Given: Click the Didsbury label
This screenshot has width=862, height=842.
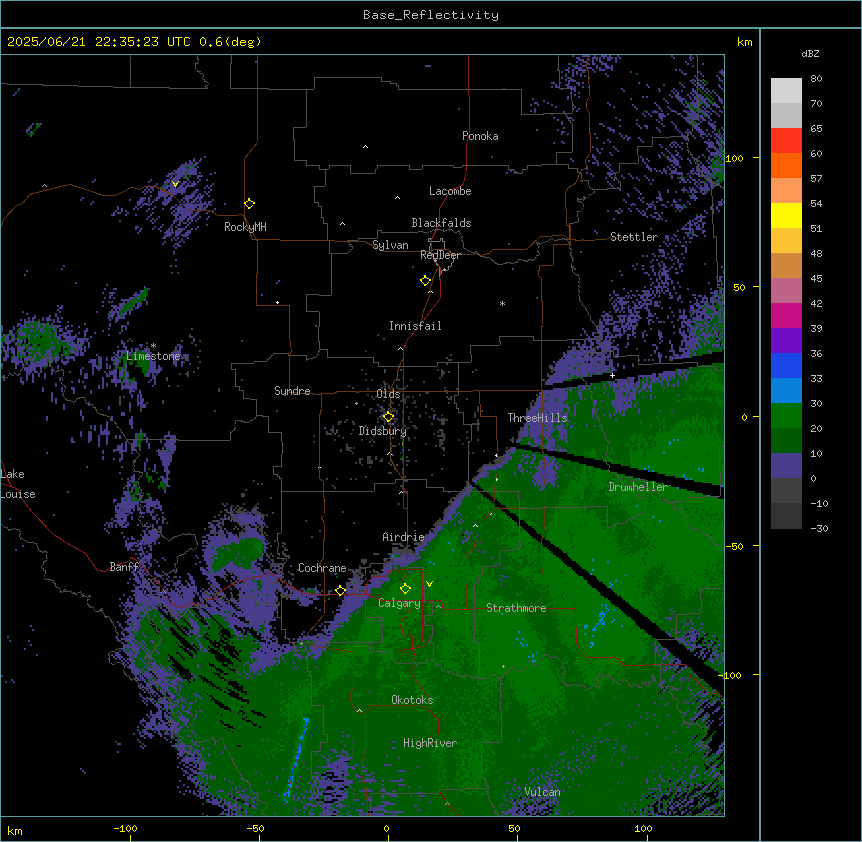Looking at the screenshot, I should pyautogui.click(x=383, y=431).
